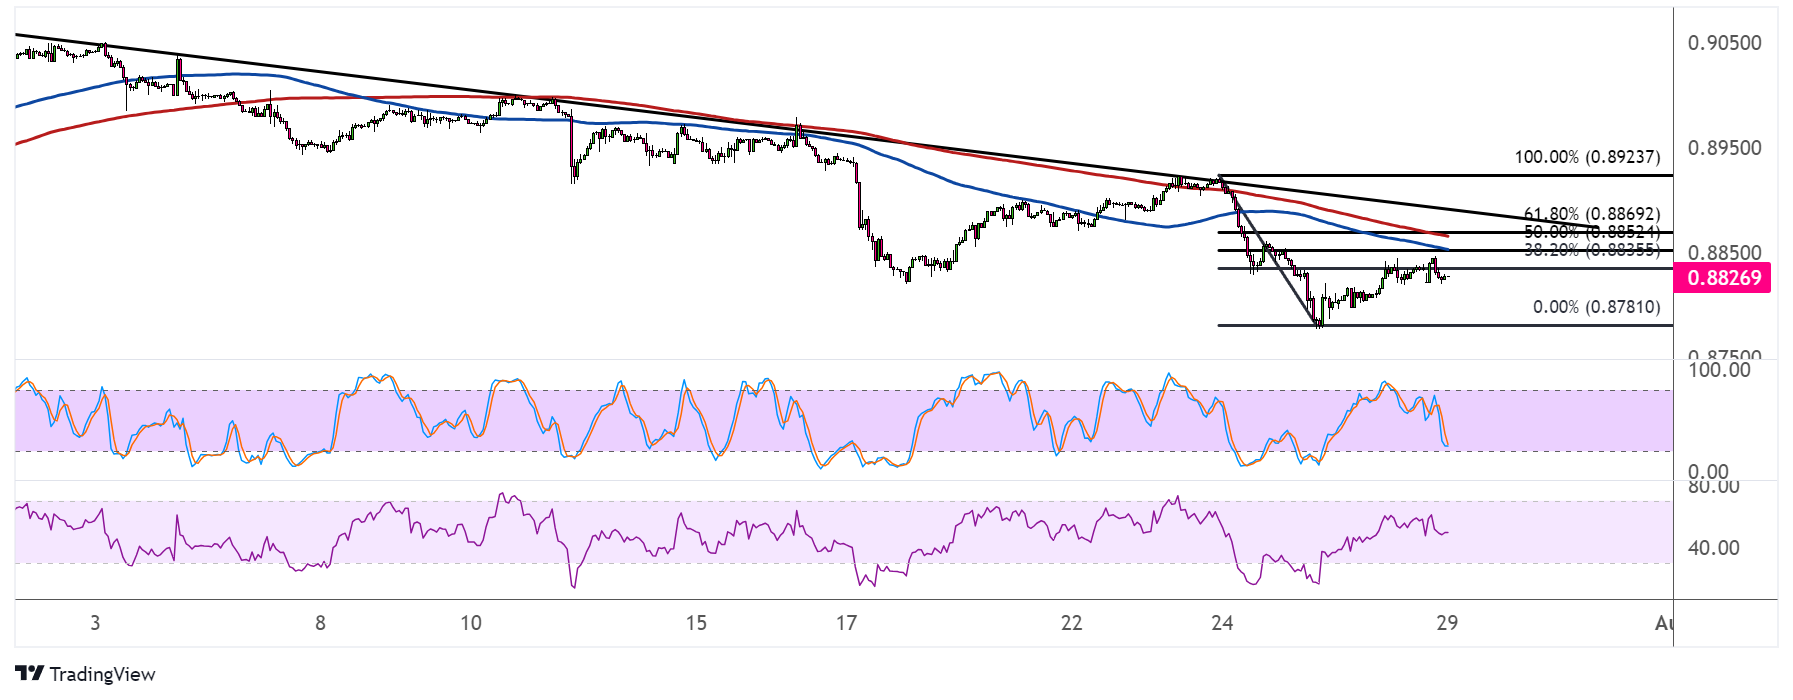The height and width of the screenshot is (700, 1793).
Task: Click the date label 3 on time axis
Action: 95,623
